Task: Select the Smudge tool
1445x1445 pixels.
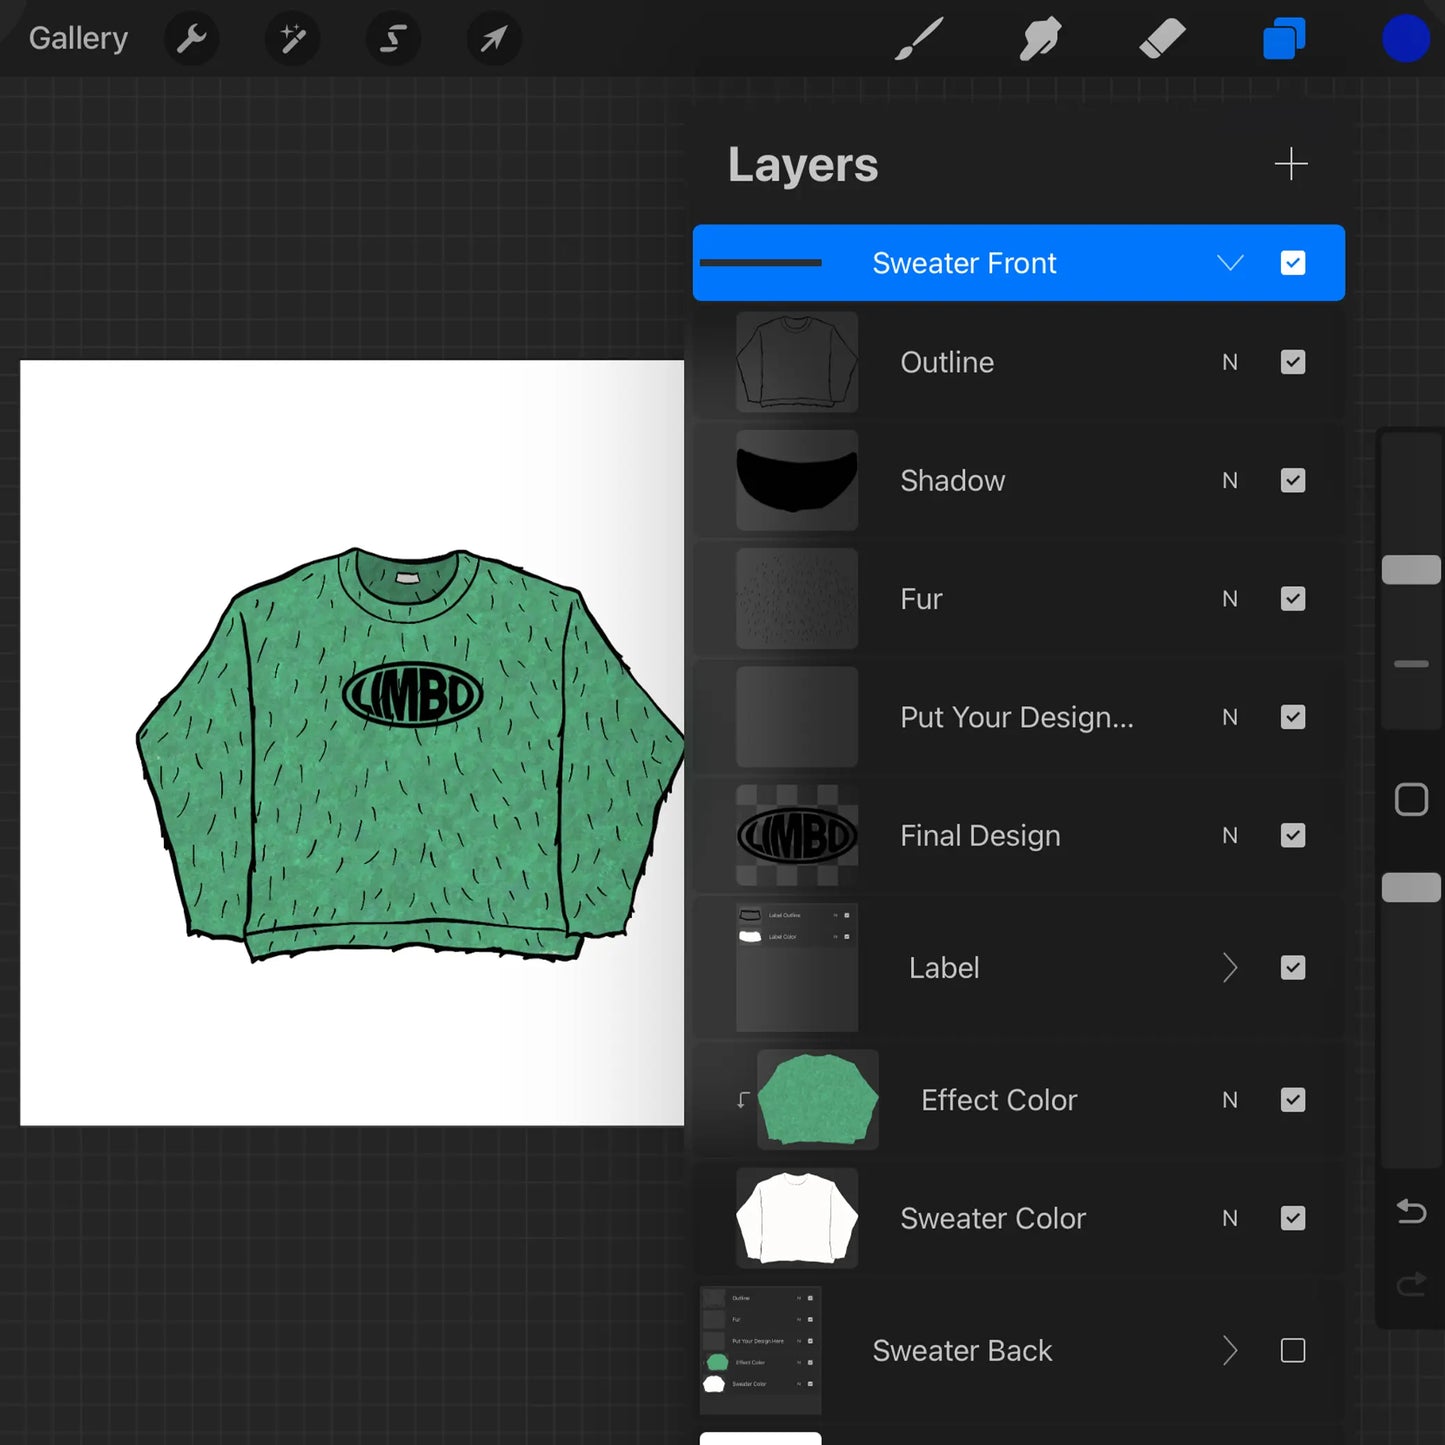Action: pyautogui.click(x=1040, y=39)
